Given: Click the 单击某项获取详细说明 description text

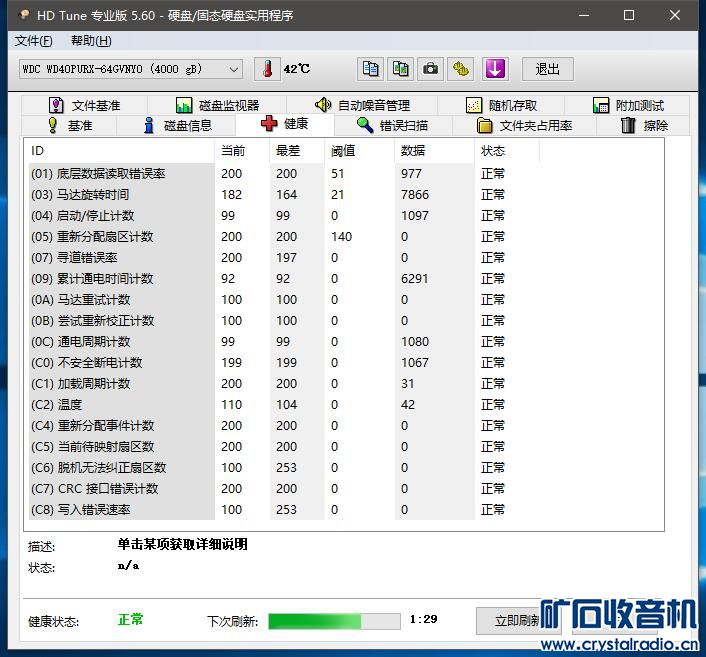Looking at the screenshot, I should point(182,544).
